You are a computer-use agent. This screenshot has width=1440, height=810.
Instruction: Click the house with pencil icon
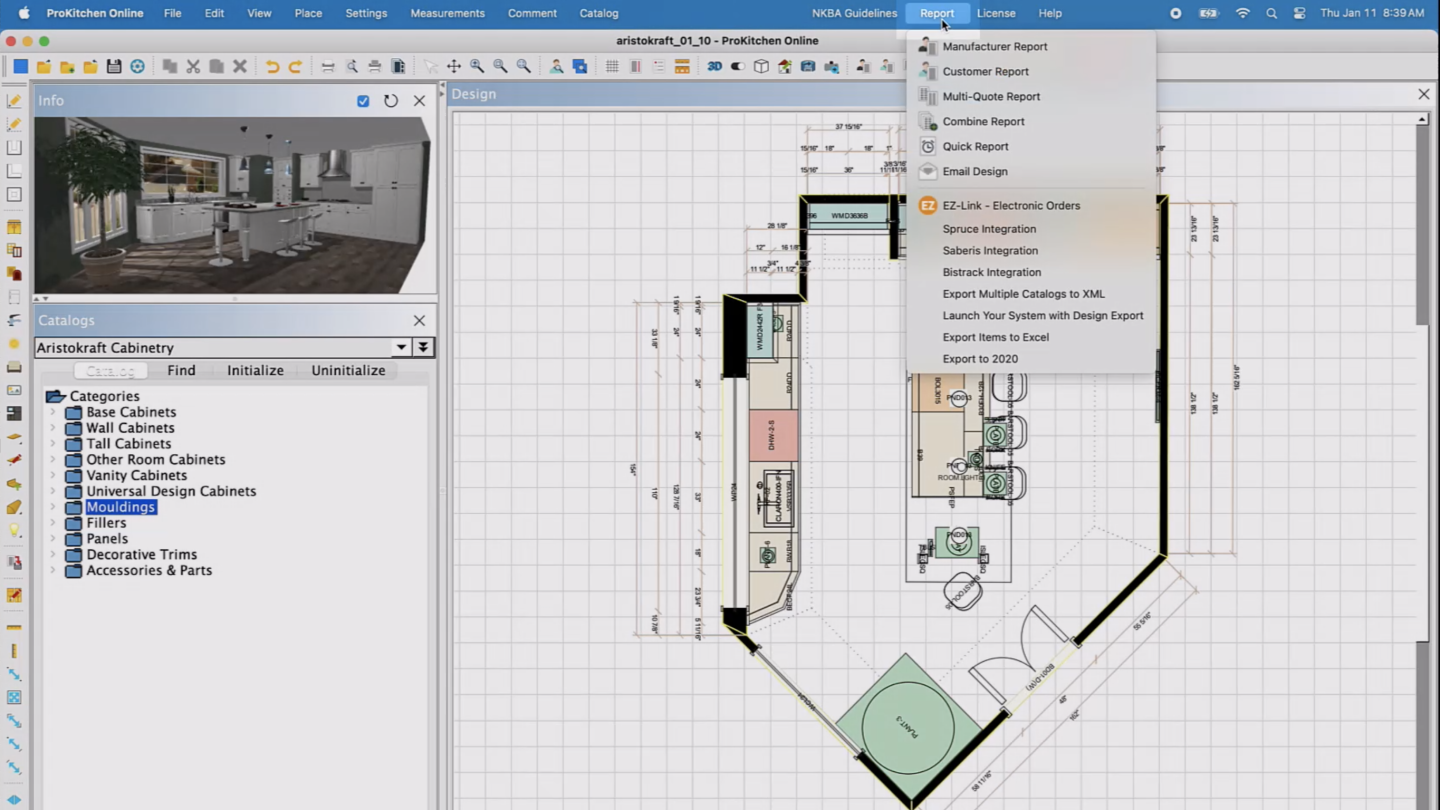tap(784, 66)
